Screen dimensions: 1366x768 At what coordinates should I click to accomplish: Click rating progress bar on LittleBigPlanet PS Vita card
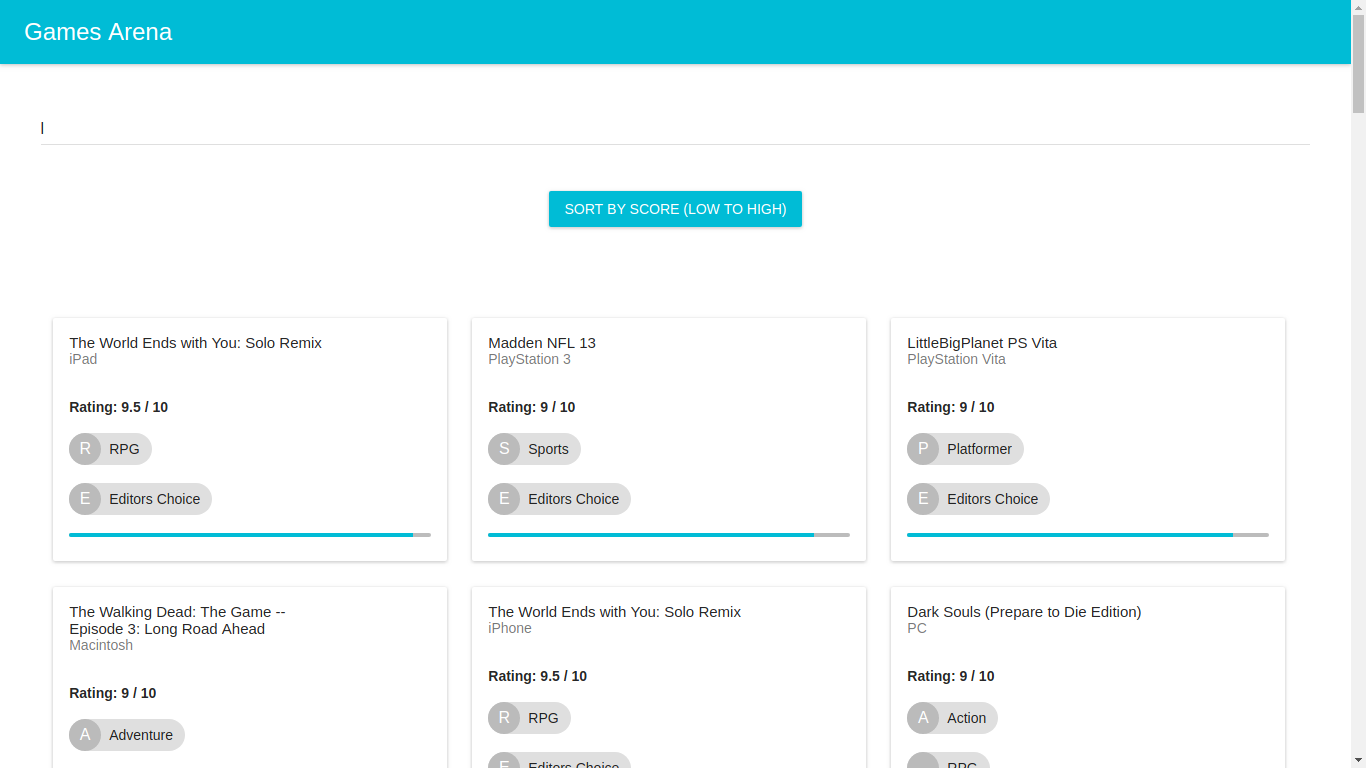1088,535
